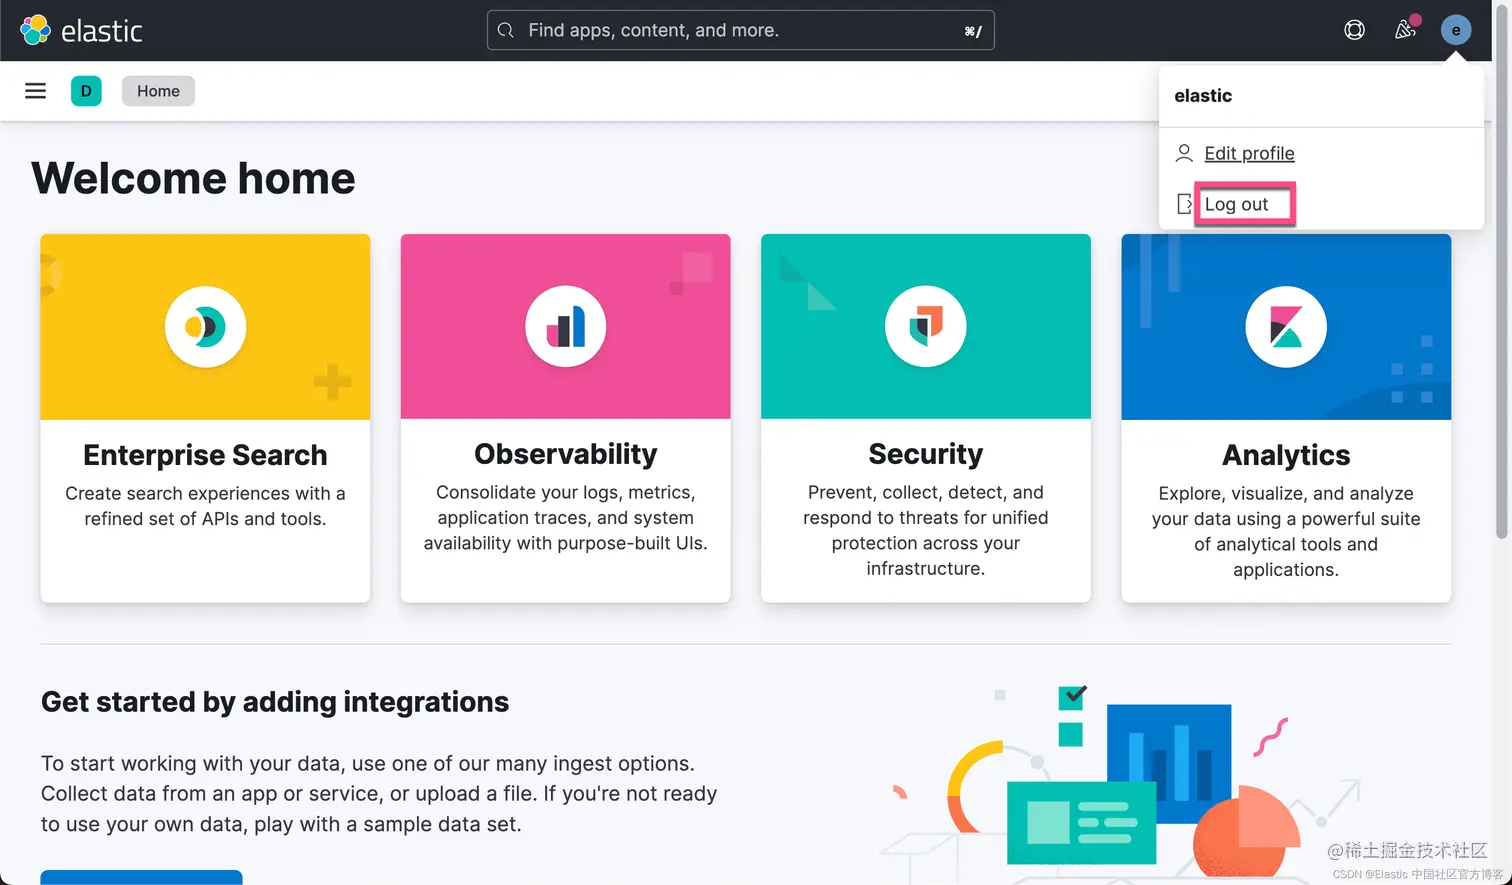1512x885 pixels.
Task: Click the log out door icon
Action: [x=1184, y=204]
